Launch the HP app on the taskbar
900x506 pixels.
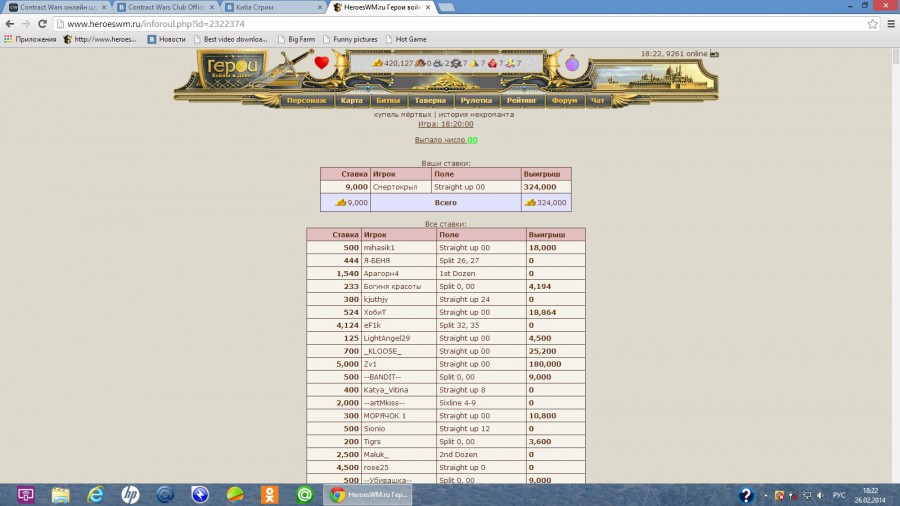click(x=130, y=494)
